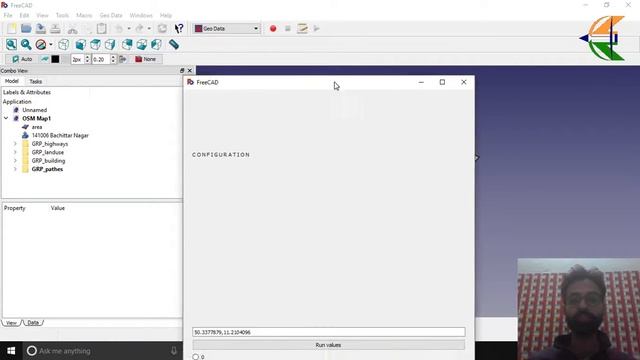Open the Redo history dropdown arrow
Screen dimensions: 640x360
149,29
